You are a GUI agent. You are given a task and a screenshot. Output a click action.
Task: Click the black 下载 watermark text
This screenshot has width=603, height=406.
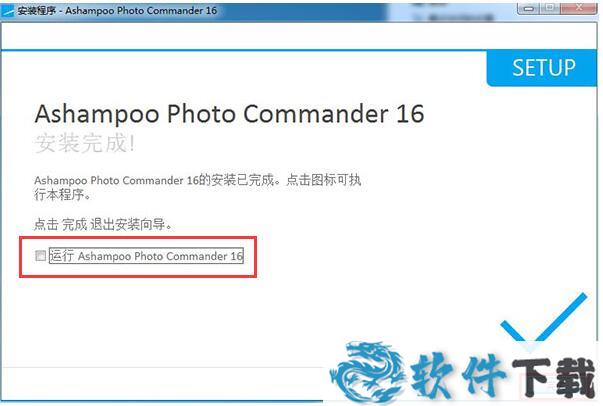554,376
